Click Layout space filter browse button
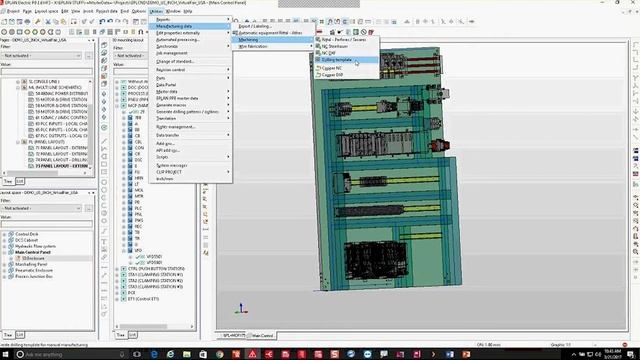The width and height of the screenshot is (640, 360). pyautogui.click(x=89, y=208)
